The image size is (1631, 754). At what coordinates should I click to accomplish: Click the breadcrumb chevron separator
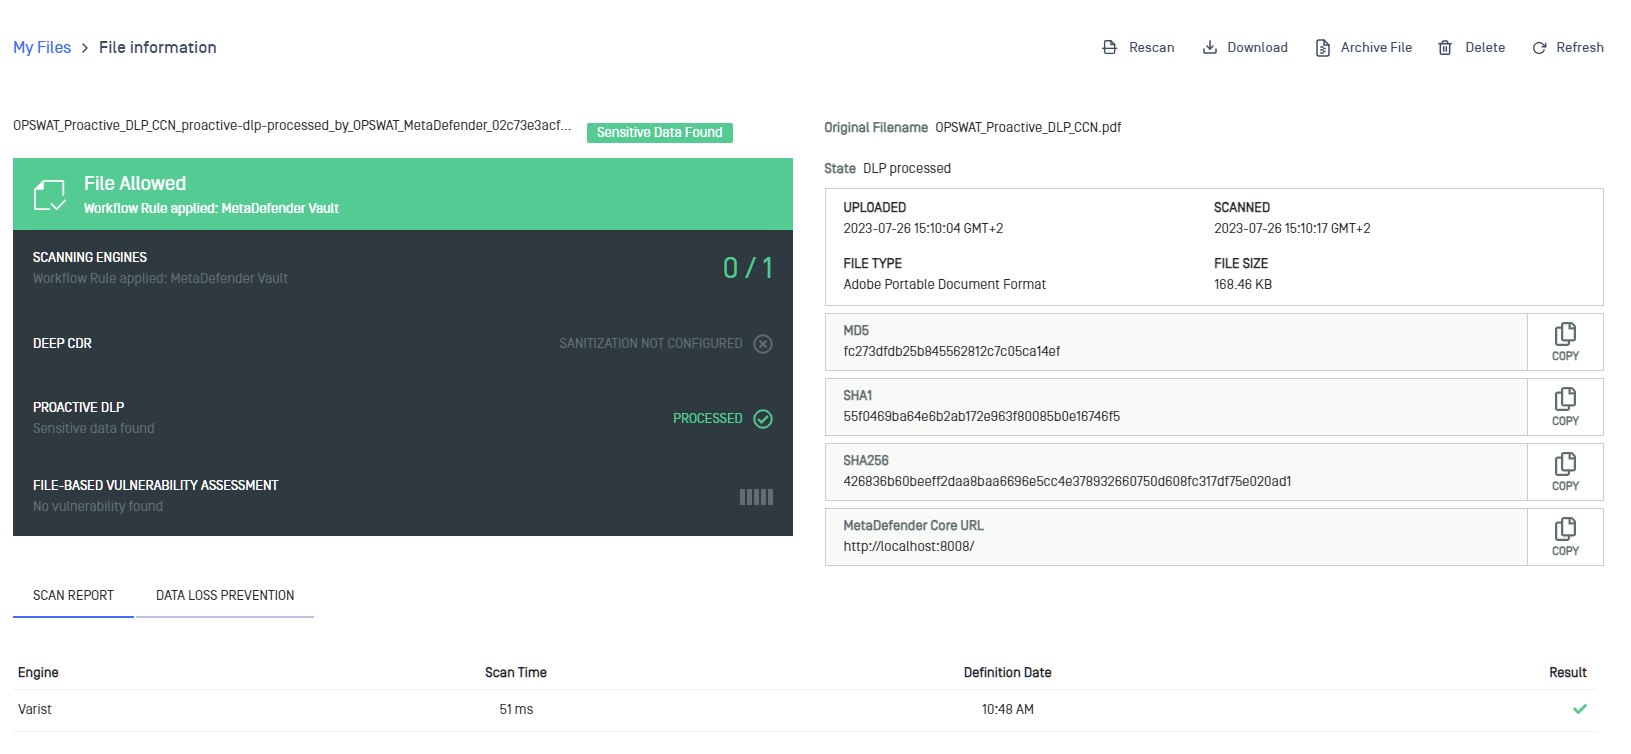point(85,48)
